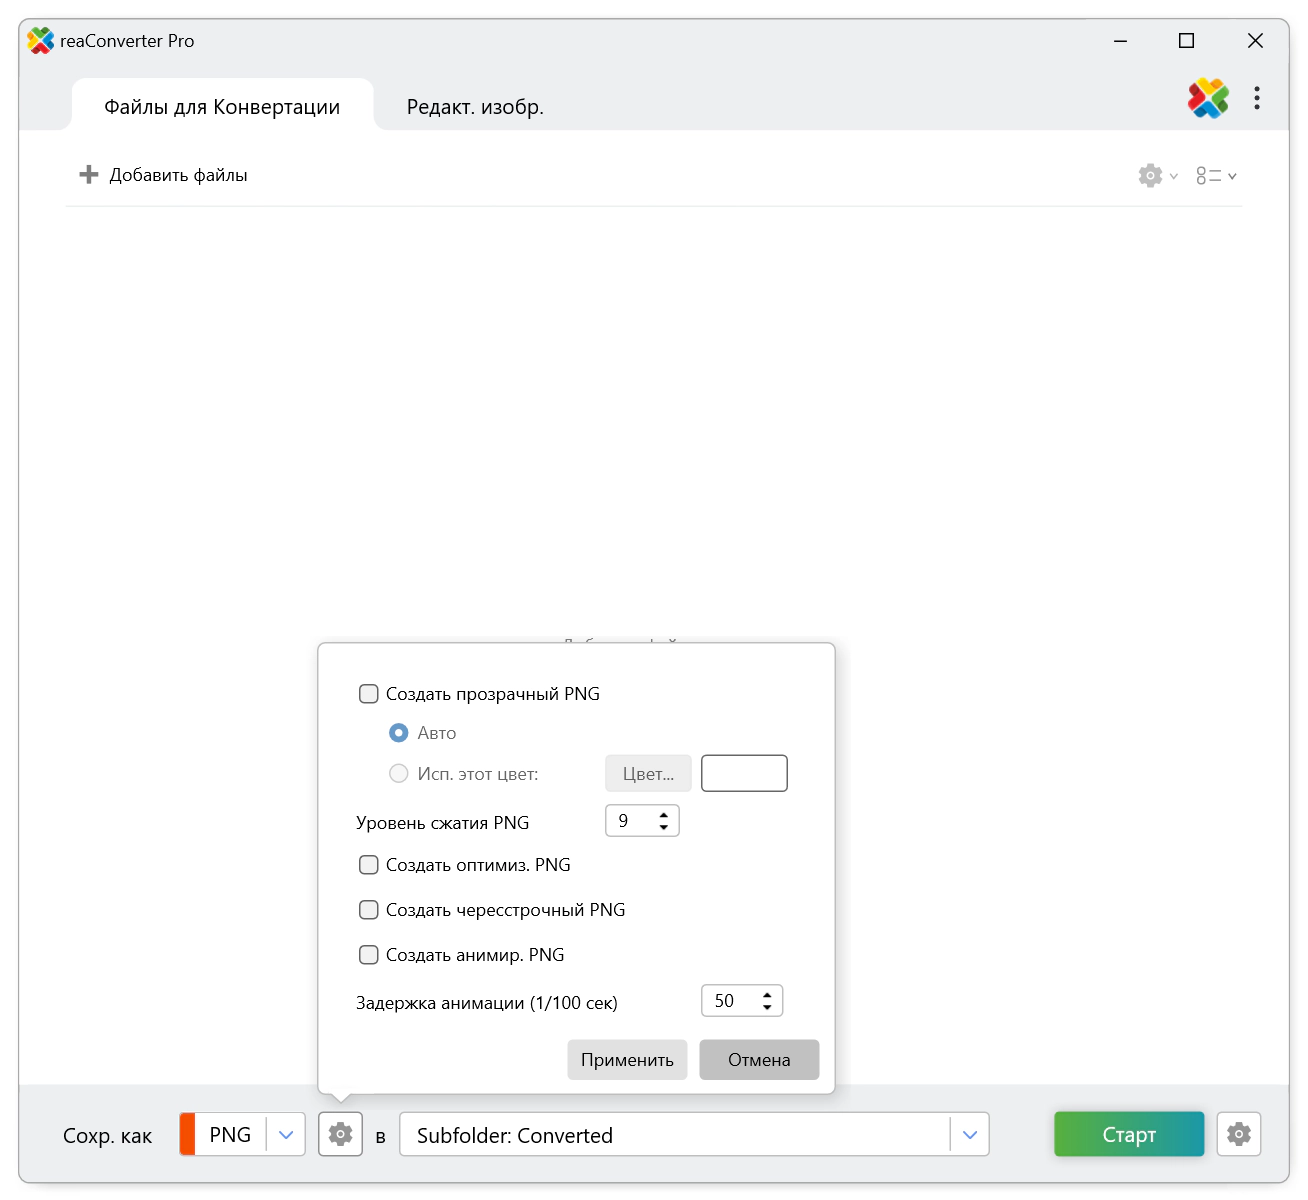Click the reaConverter logo icon top right
The image size is (1308, 1200).
1208,98
